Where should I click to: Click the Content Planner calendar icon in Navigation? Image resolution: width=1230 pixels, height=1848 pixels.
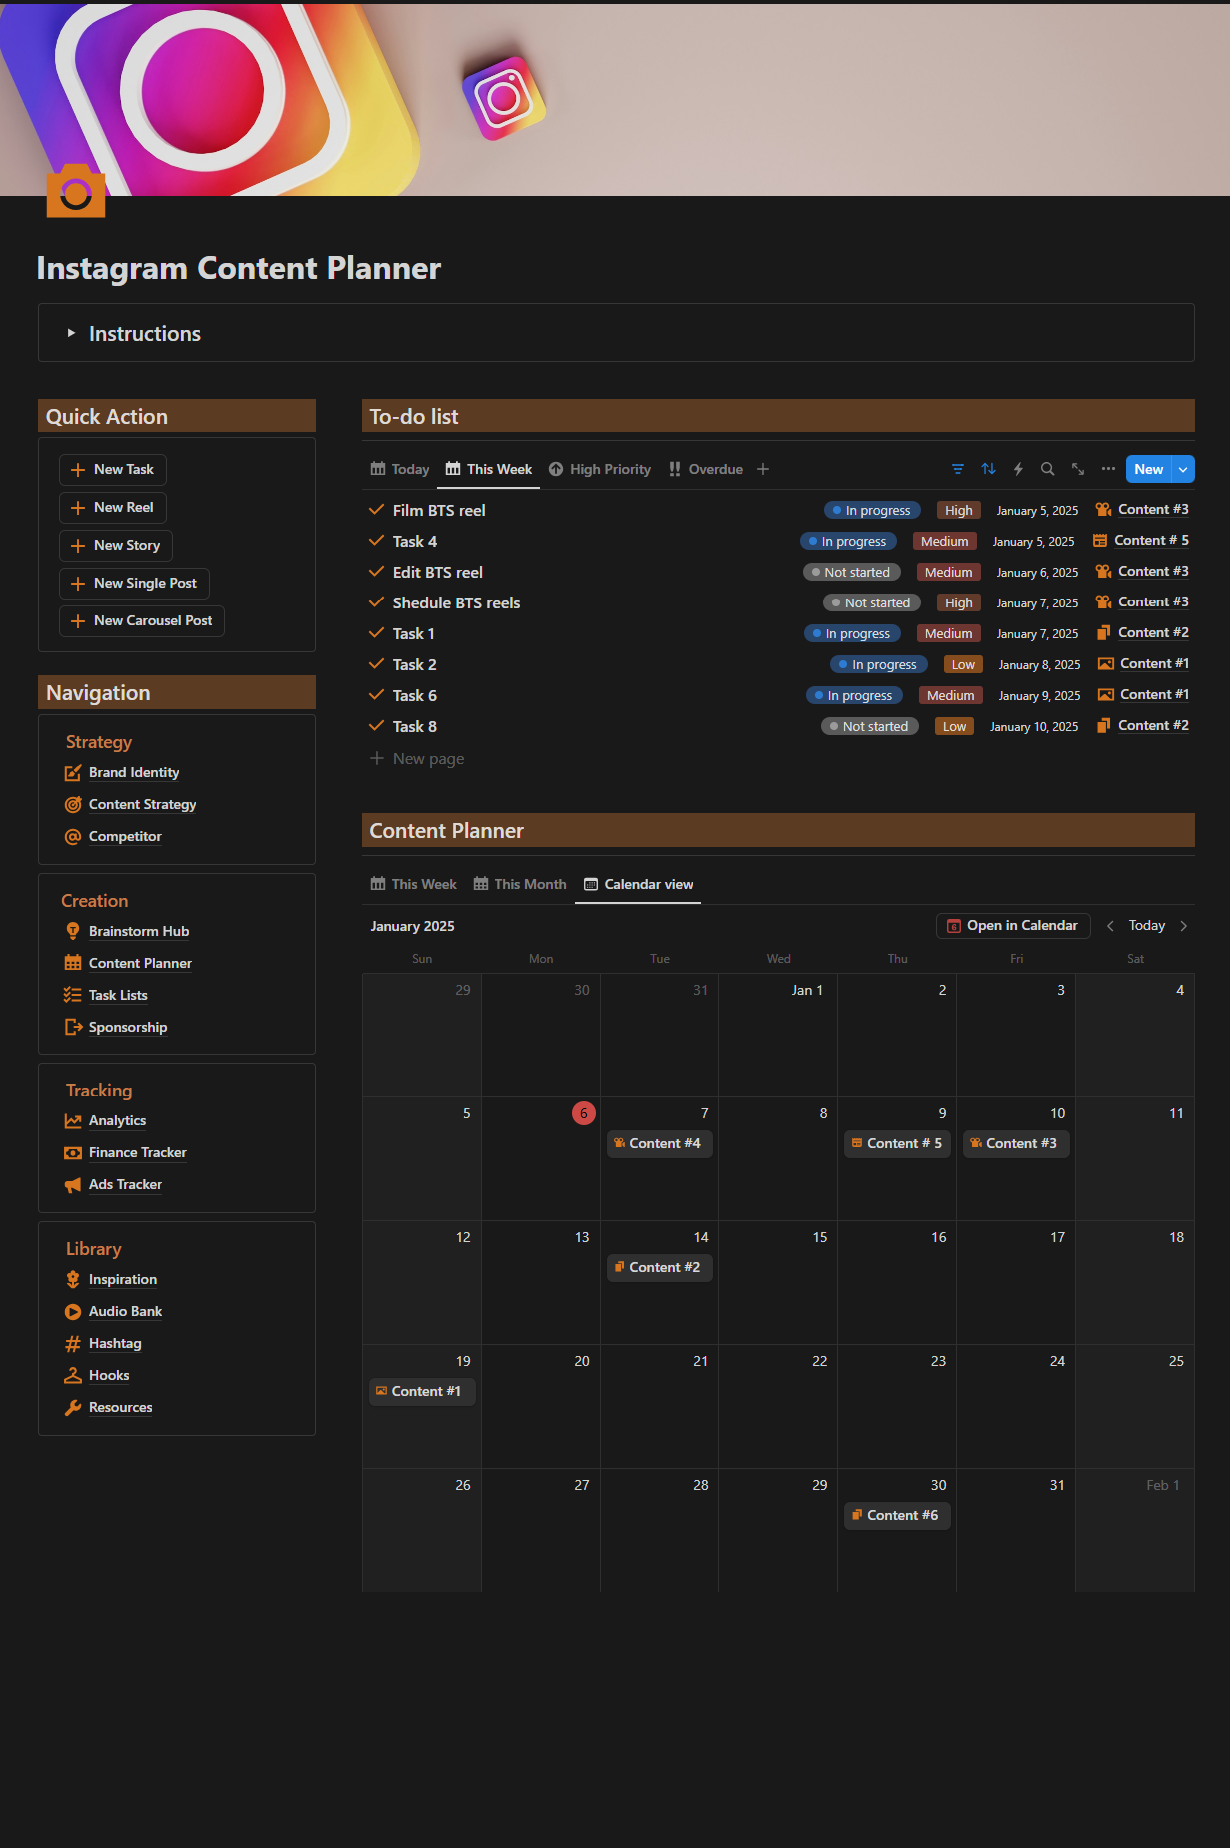click(x=73, y=963)
